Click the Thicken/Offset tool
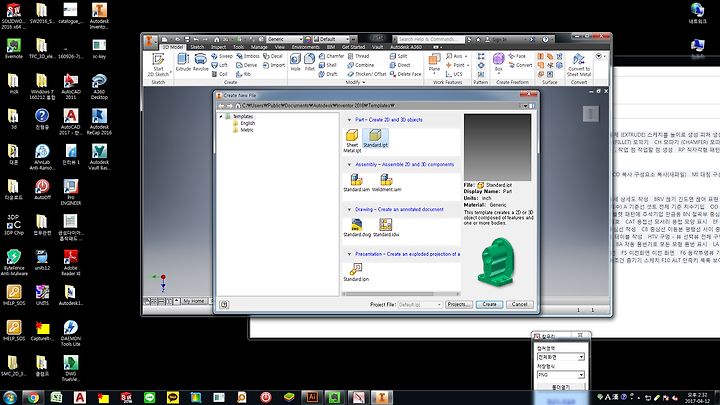This screenshot has height=405, width=720. tap(367, 74)
